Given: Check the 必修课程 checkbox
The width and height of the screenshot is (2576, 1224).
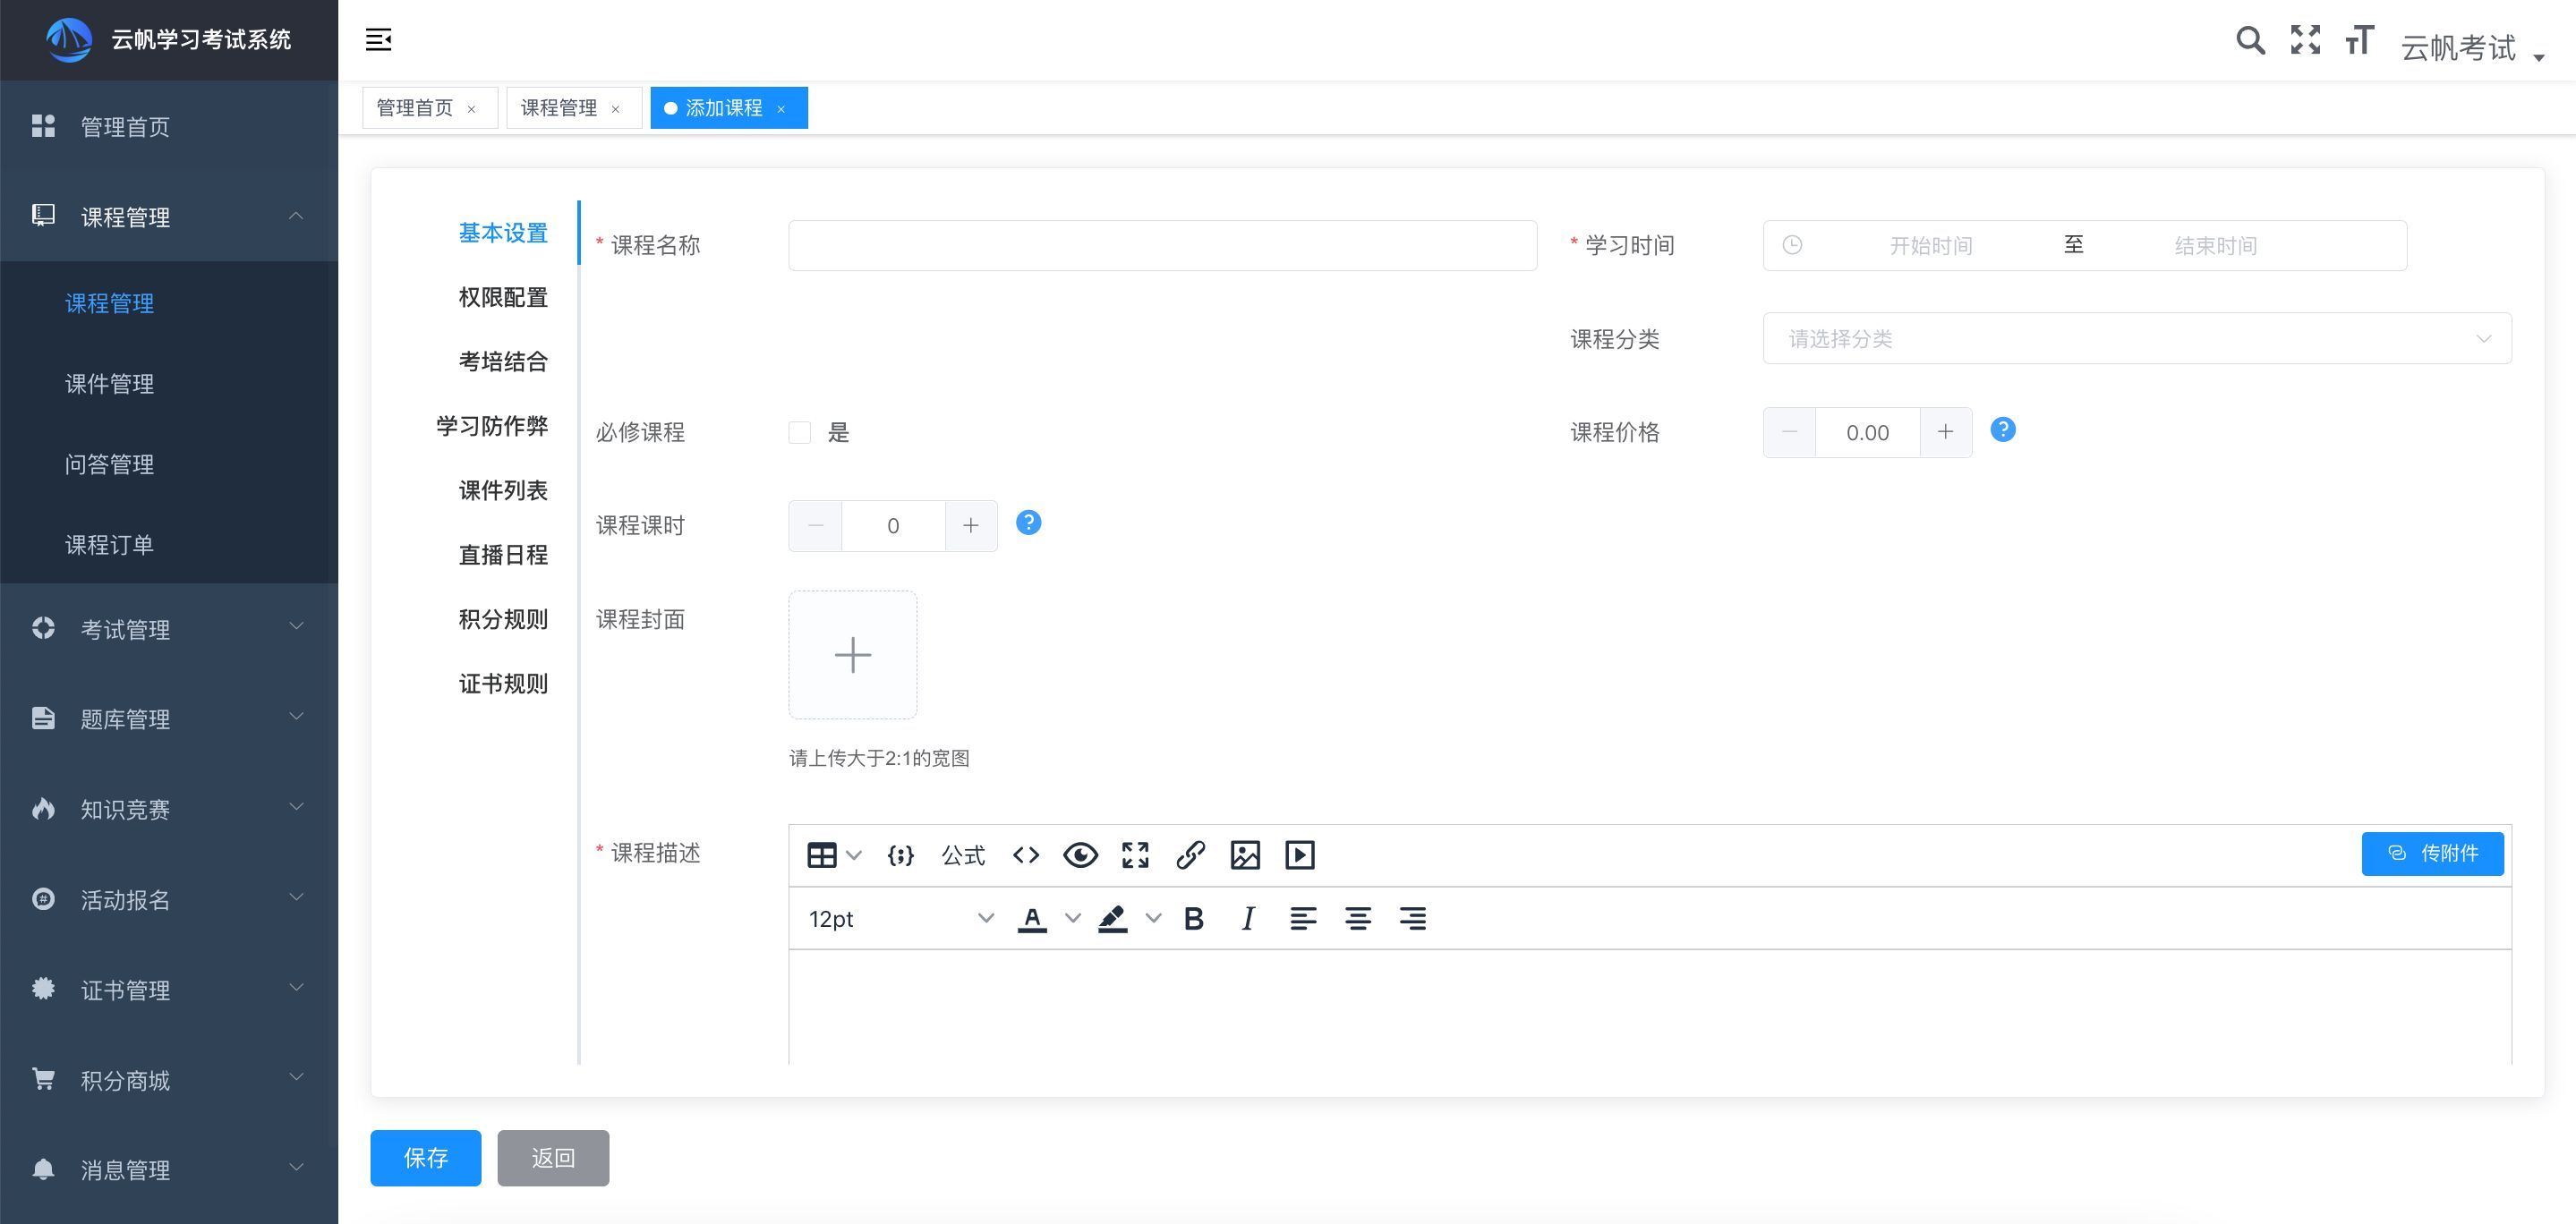Looking at the screenshot, I should click(800, 432).
